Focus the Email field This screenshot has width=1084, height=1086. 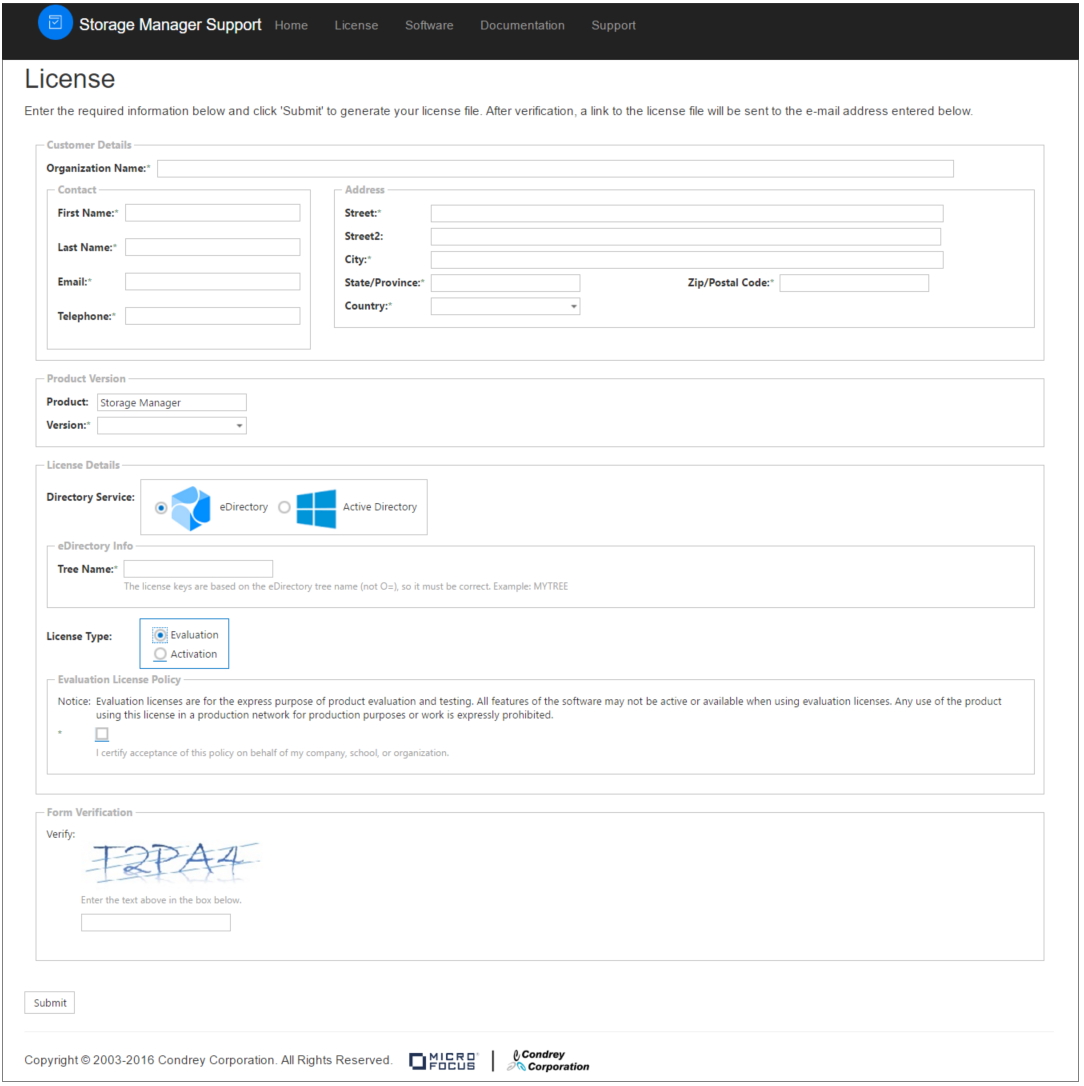[x=213, y=282]
